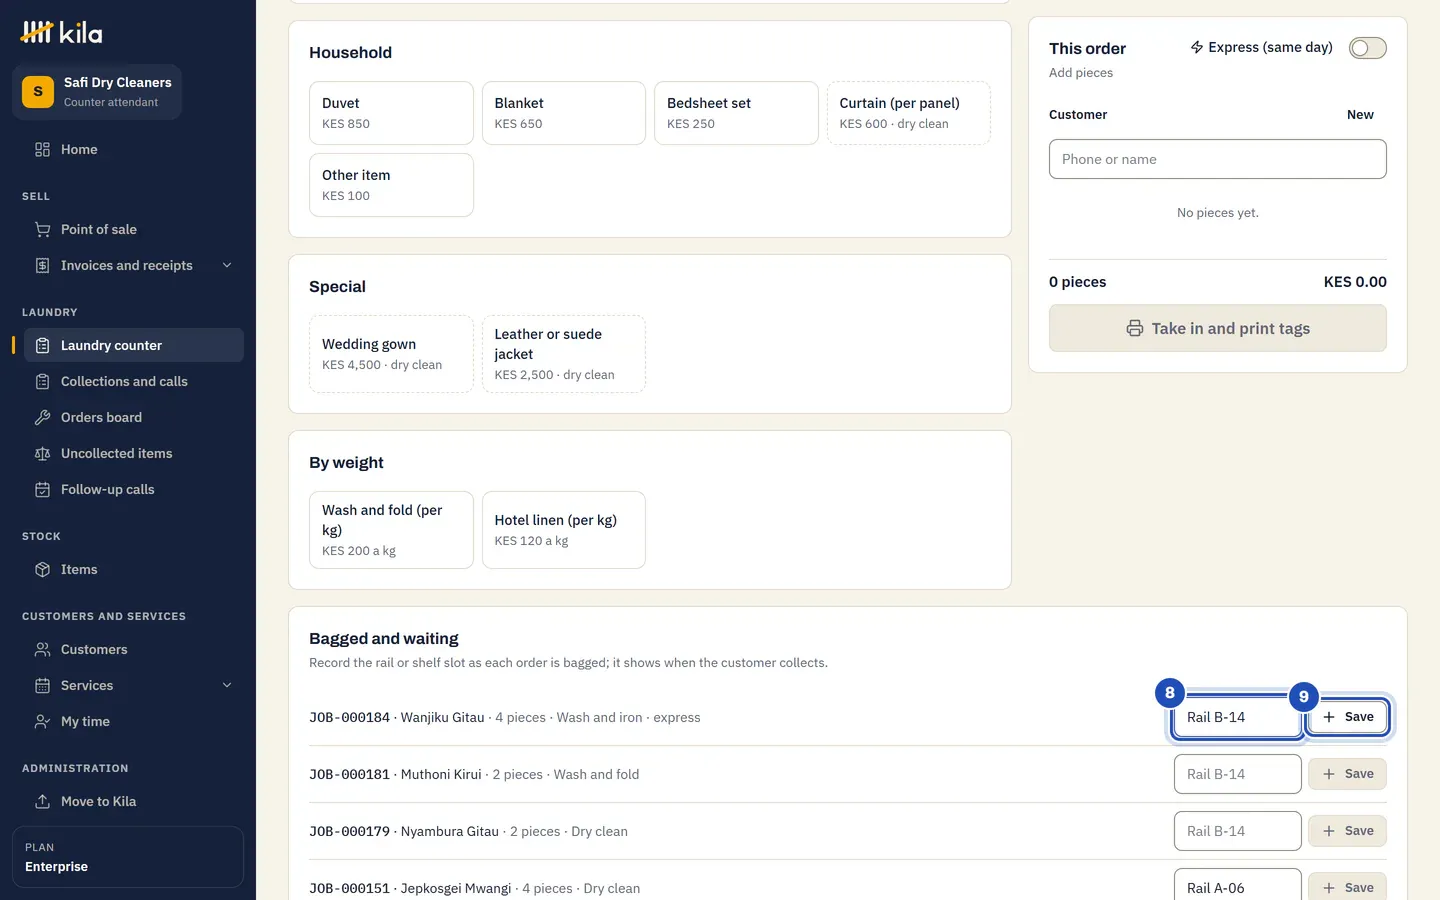Add a Blanket piece
Image resolution: width=1440 pixels, height=900 pixels.
pos(564,113)
